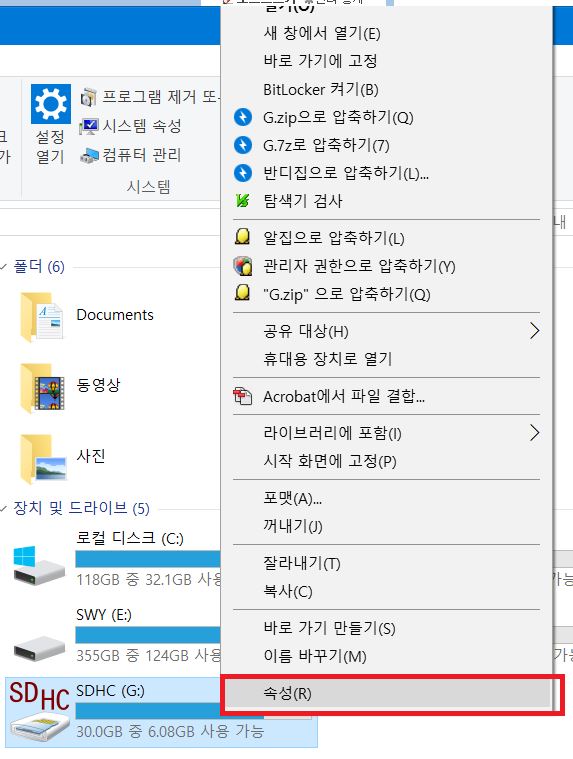Click the ALZip egg icon beside 알집으로 압축하기

[242, 237]
